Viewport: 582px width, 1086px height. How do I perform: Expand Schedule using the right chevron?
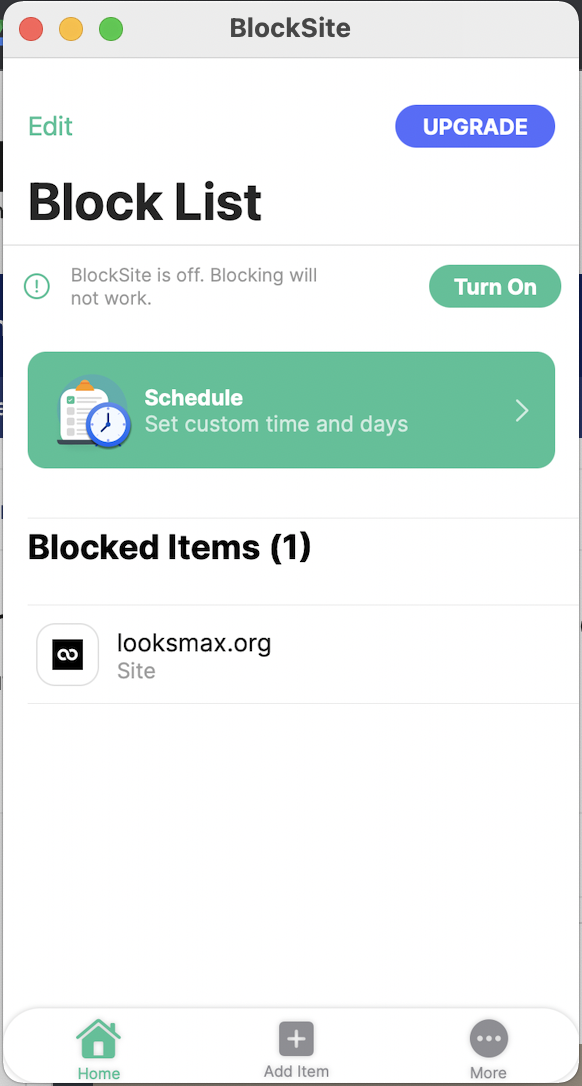tap(522, 411)
